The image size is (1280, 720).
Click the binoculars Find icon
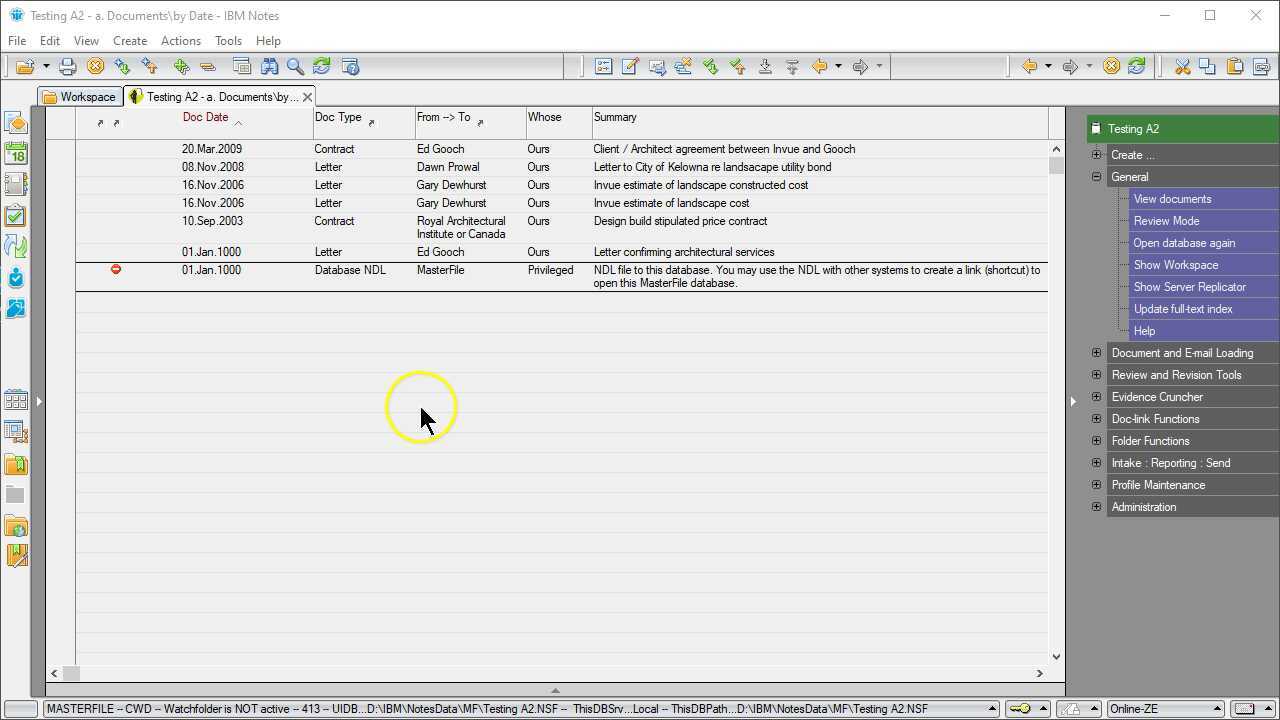(x=269, y=67)
